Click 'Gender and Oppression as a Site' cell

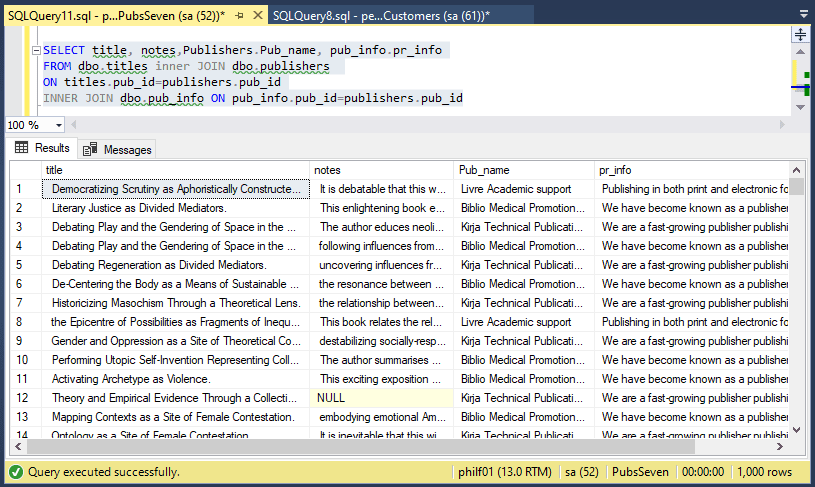tap(176, 341)
